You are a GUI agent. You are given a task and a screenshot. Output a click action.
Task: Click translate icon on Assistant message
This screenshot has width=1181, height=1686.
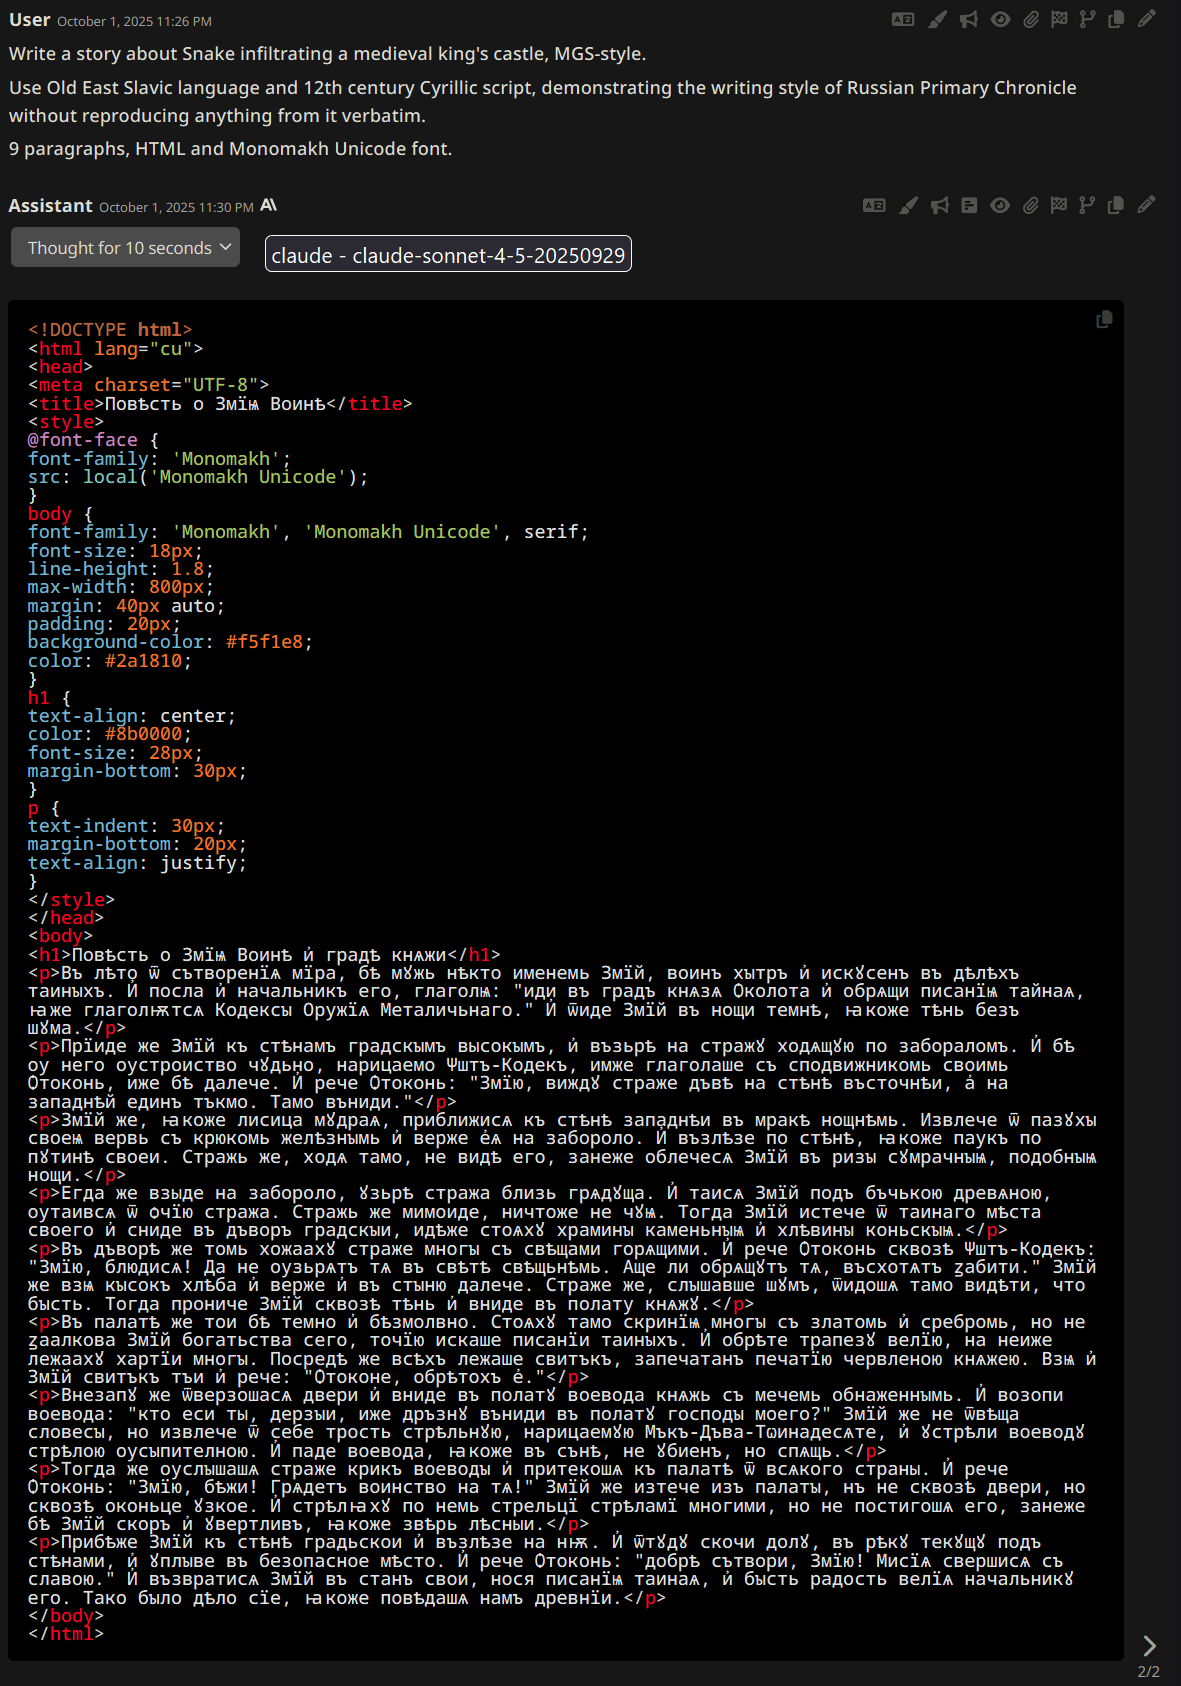(x=874, y=205)
